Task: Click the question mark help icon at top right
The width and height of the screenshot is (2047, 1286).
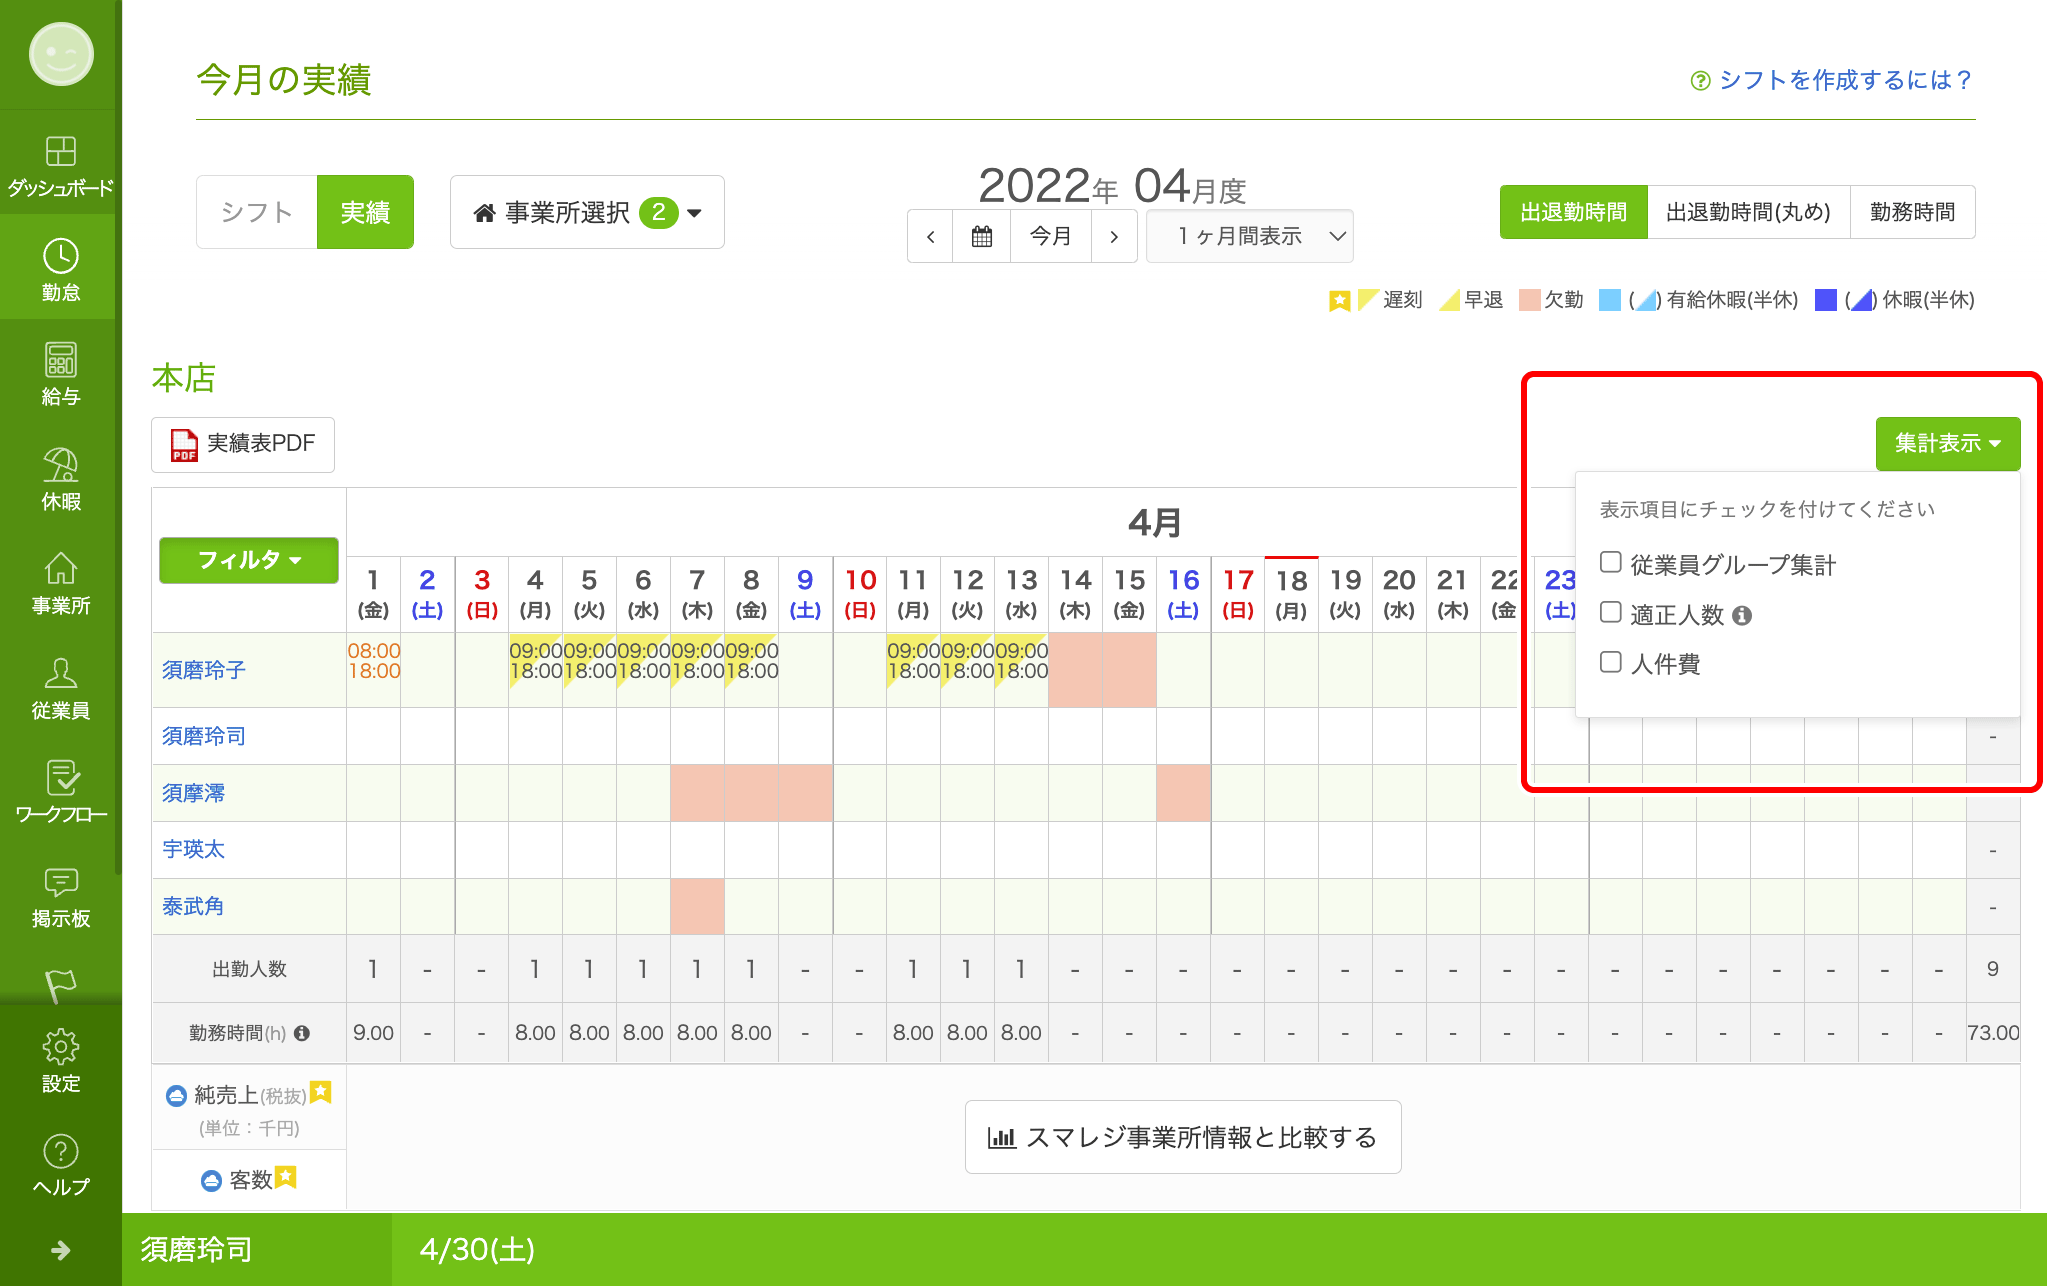Action: pos(1700,80)
